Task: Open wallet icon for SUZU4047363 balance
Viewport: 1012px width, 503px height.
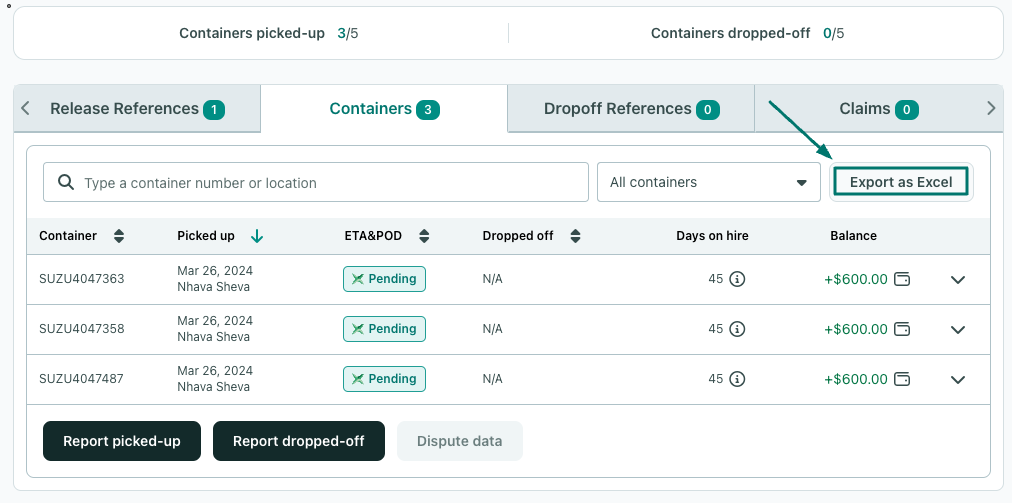Action: (902, 279)
